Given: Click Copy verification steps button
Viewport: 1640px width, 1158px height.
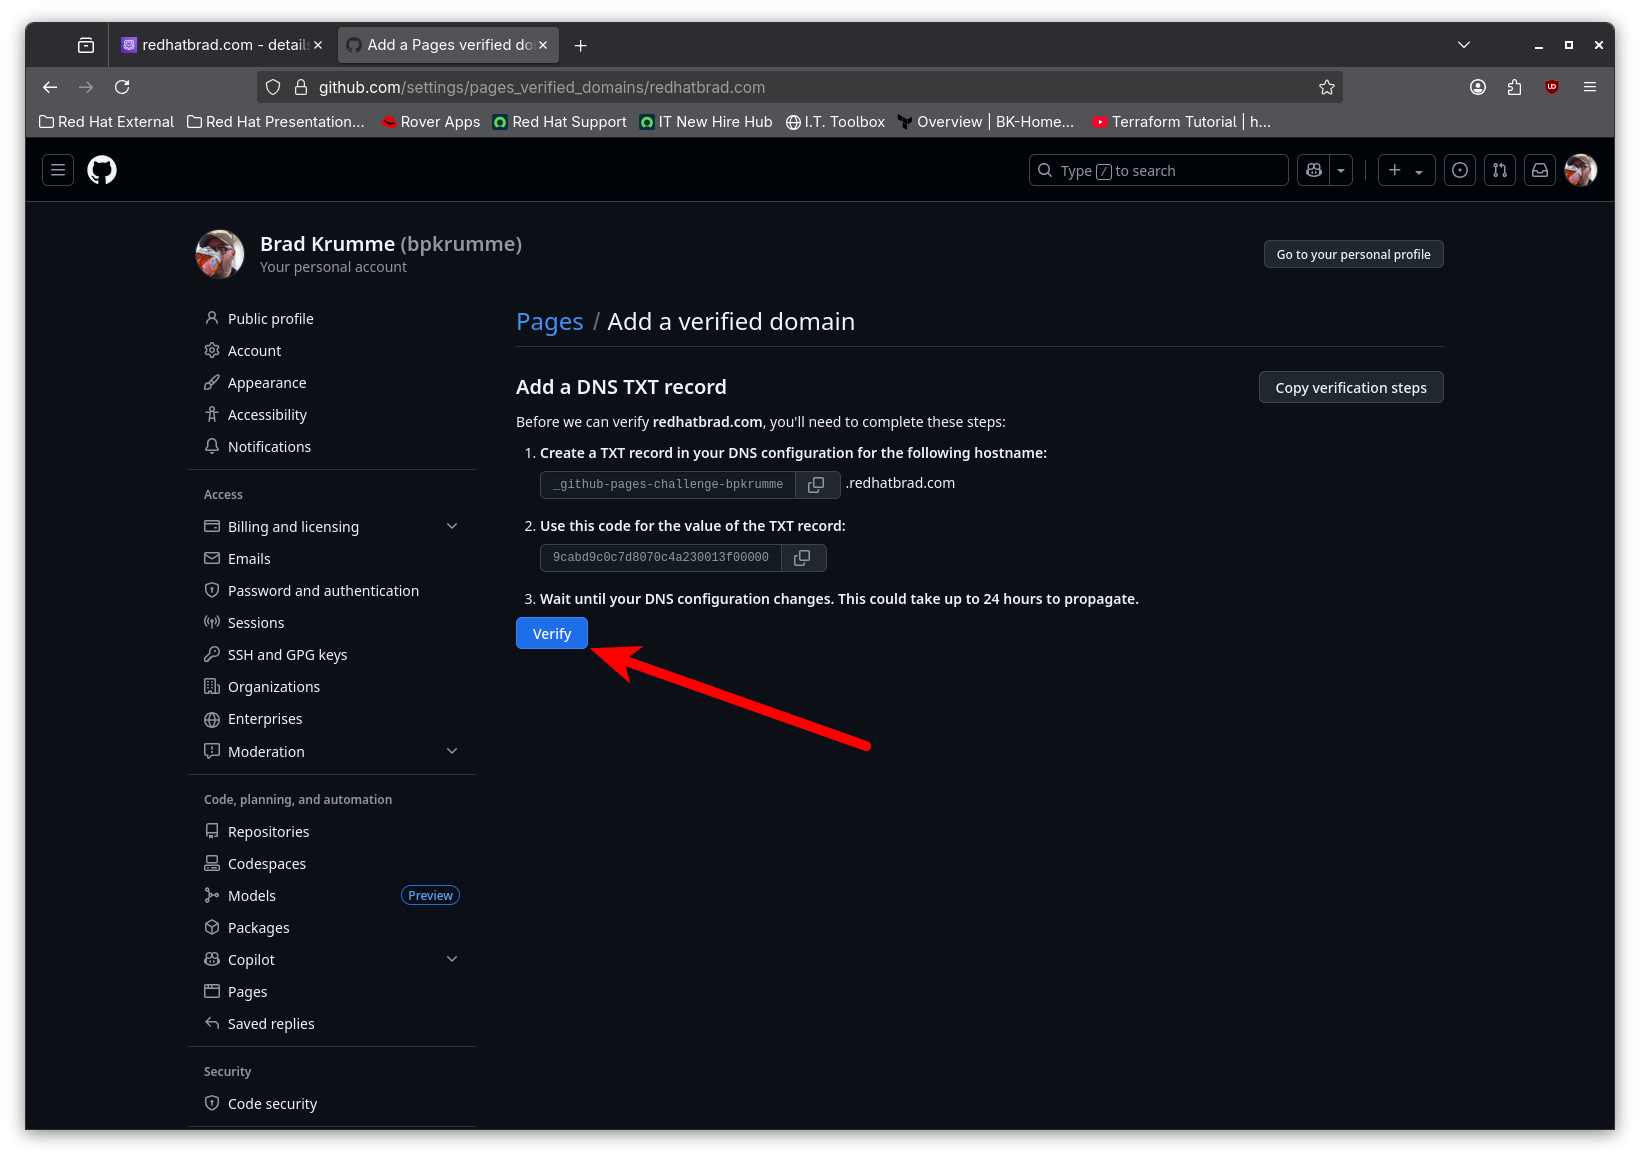Looking at the screenshot, I should point(1351,387).
